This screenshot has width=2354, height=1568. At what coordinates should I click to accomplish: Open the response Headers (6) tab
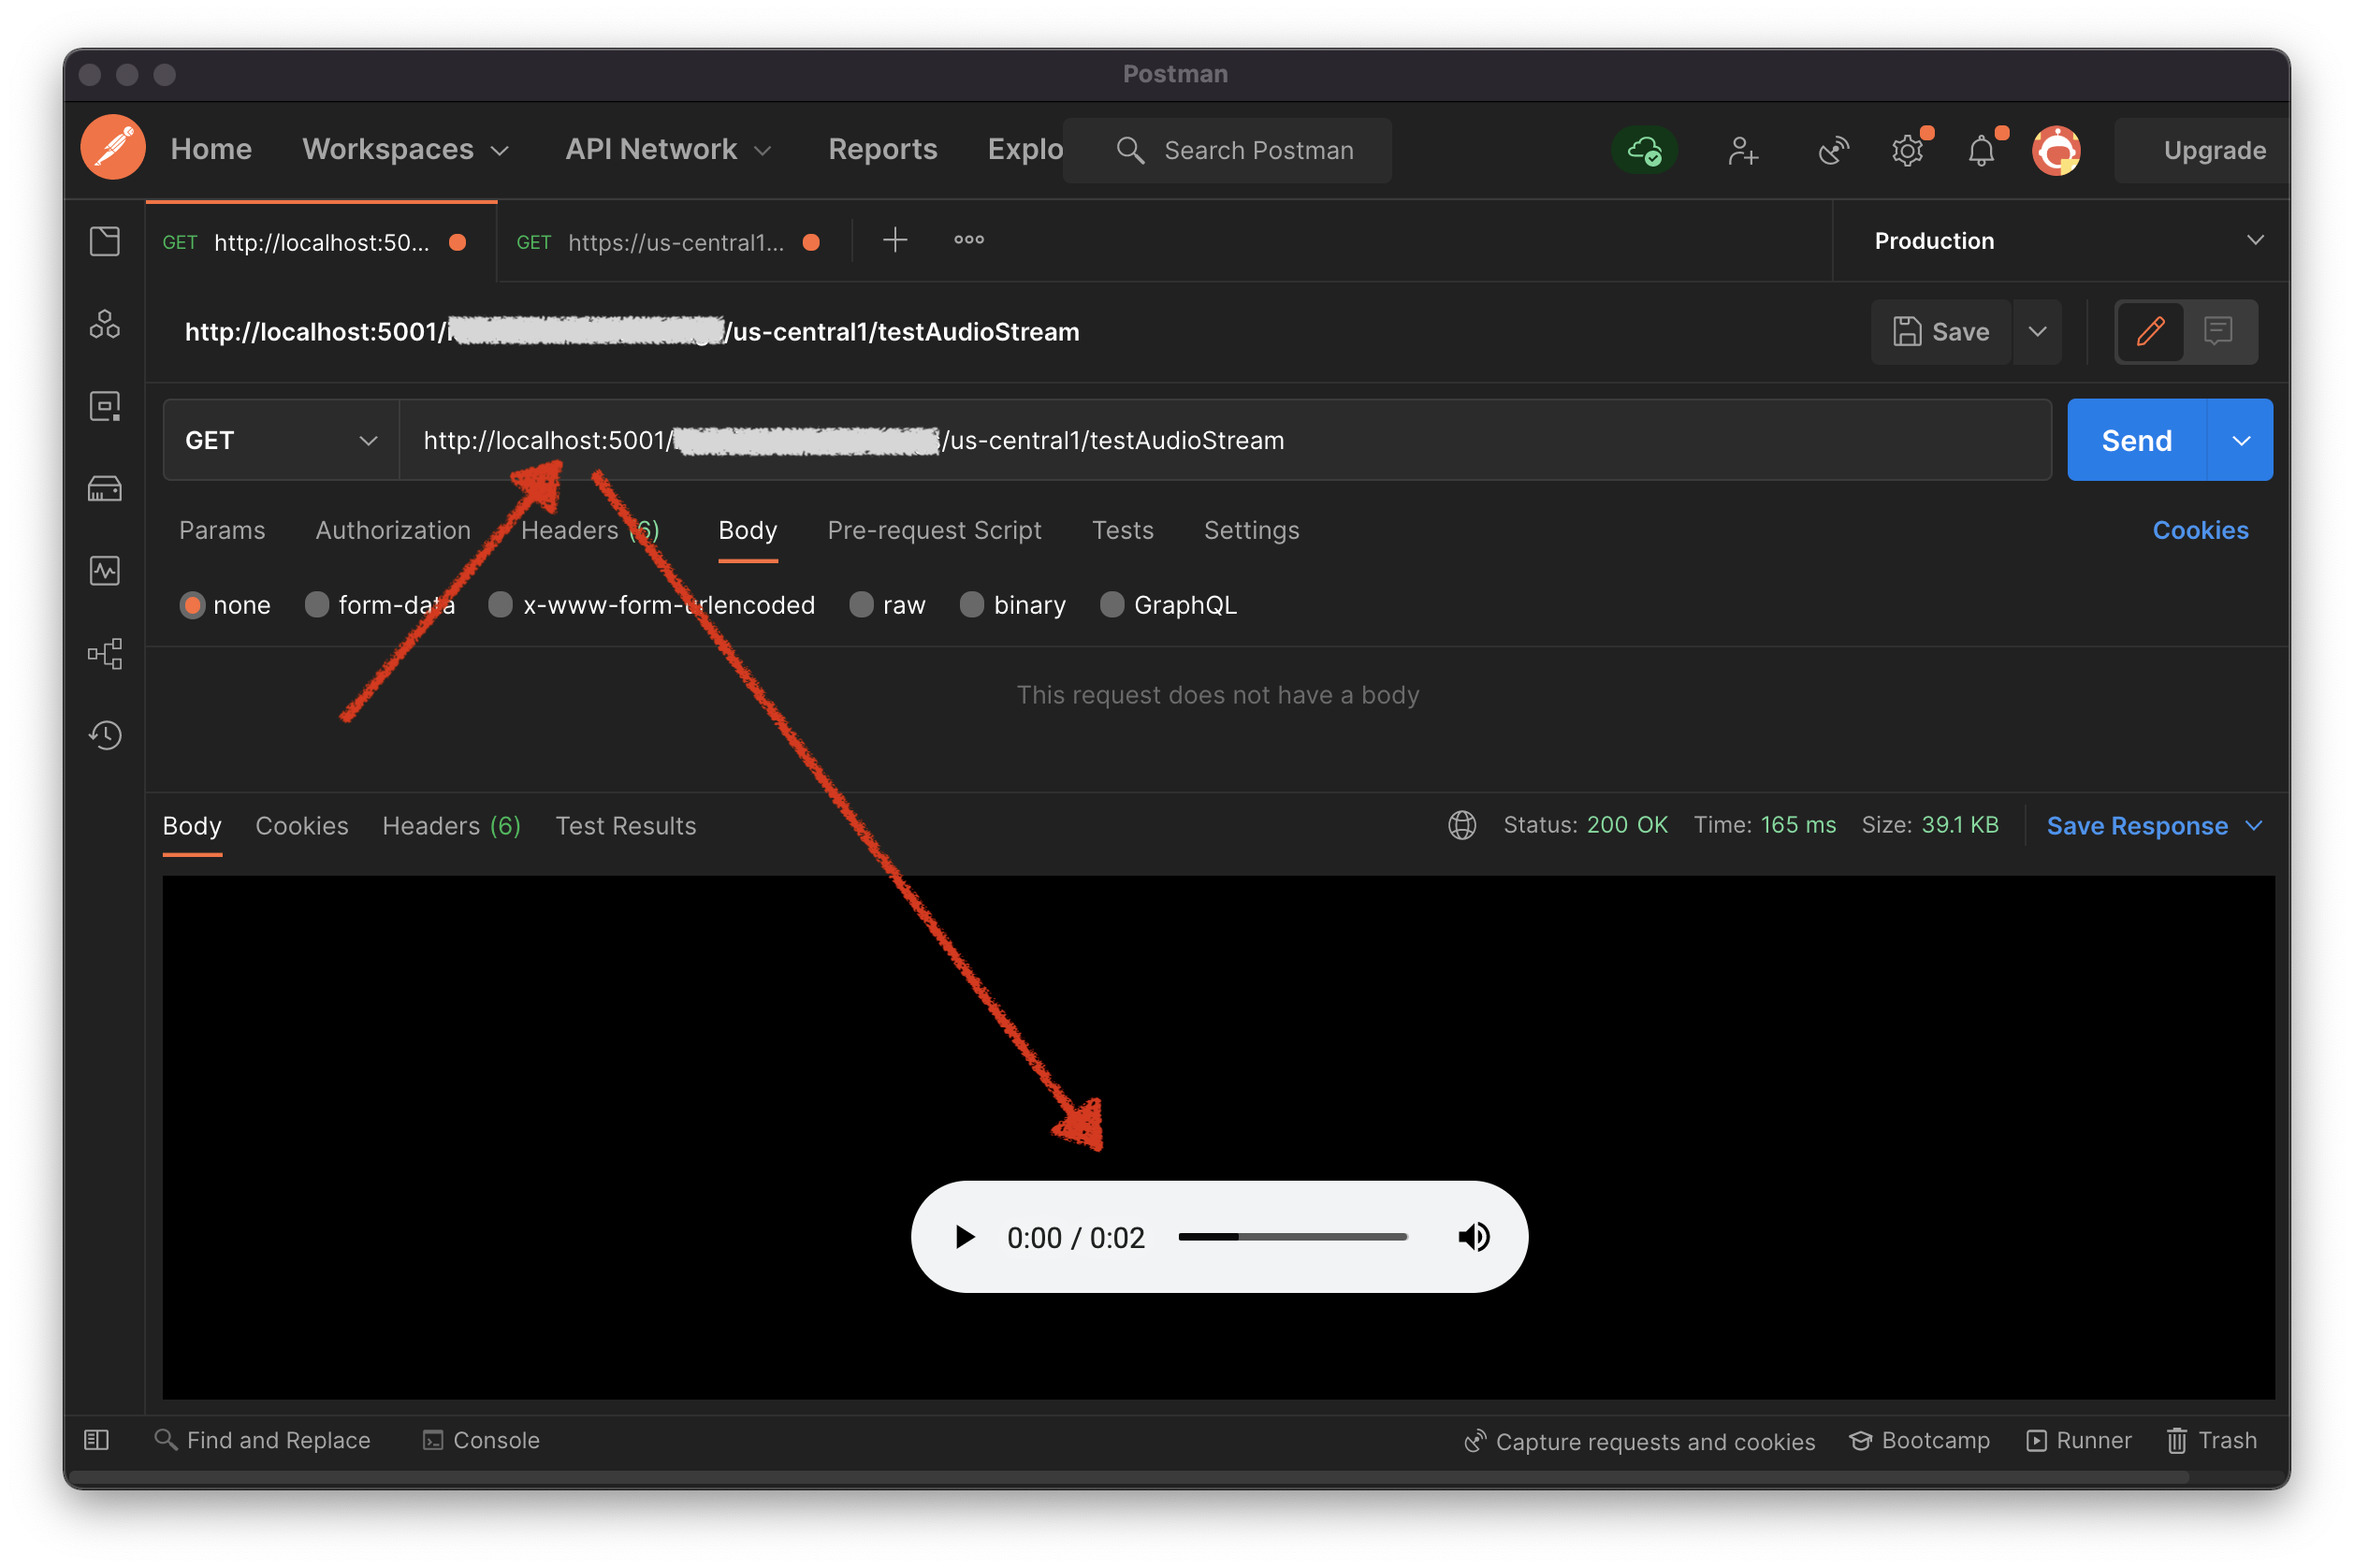451,825
